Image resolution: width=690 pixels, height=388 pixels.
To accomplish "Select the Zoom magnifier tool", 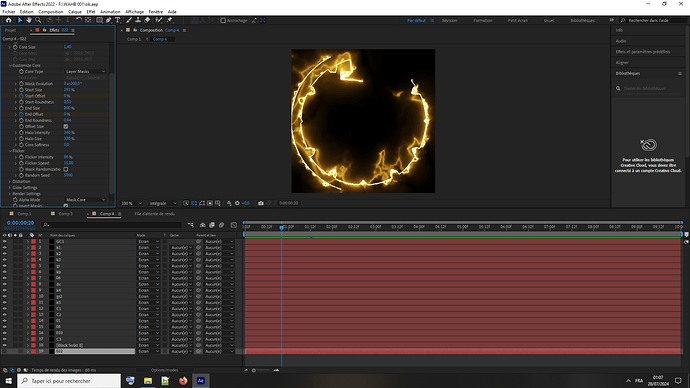I will click(x=38, y=20).
